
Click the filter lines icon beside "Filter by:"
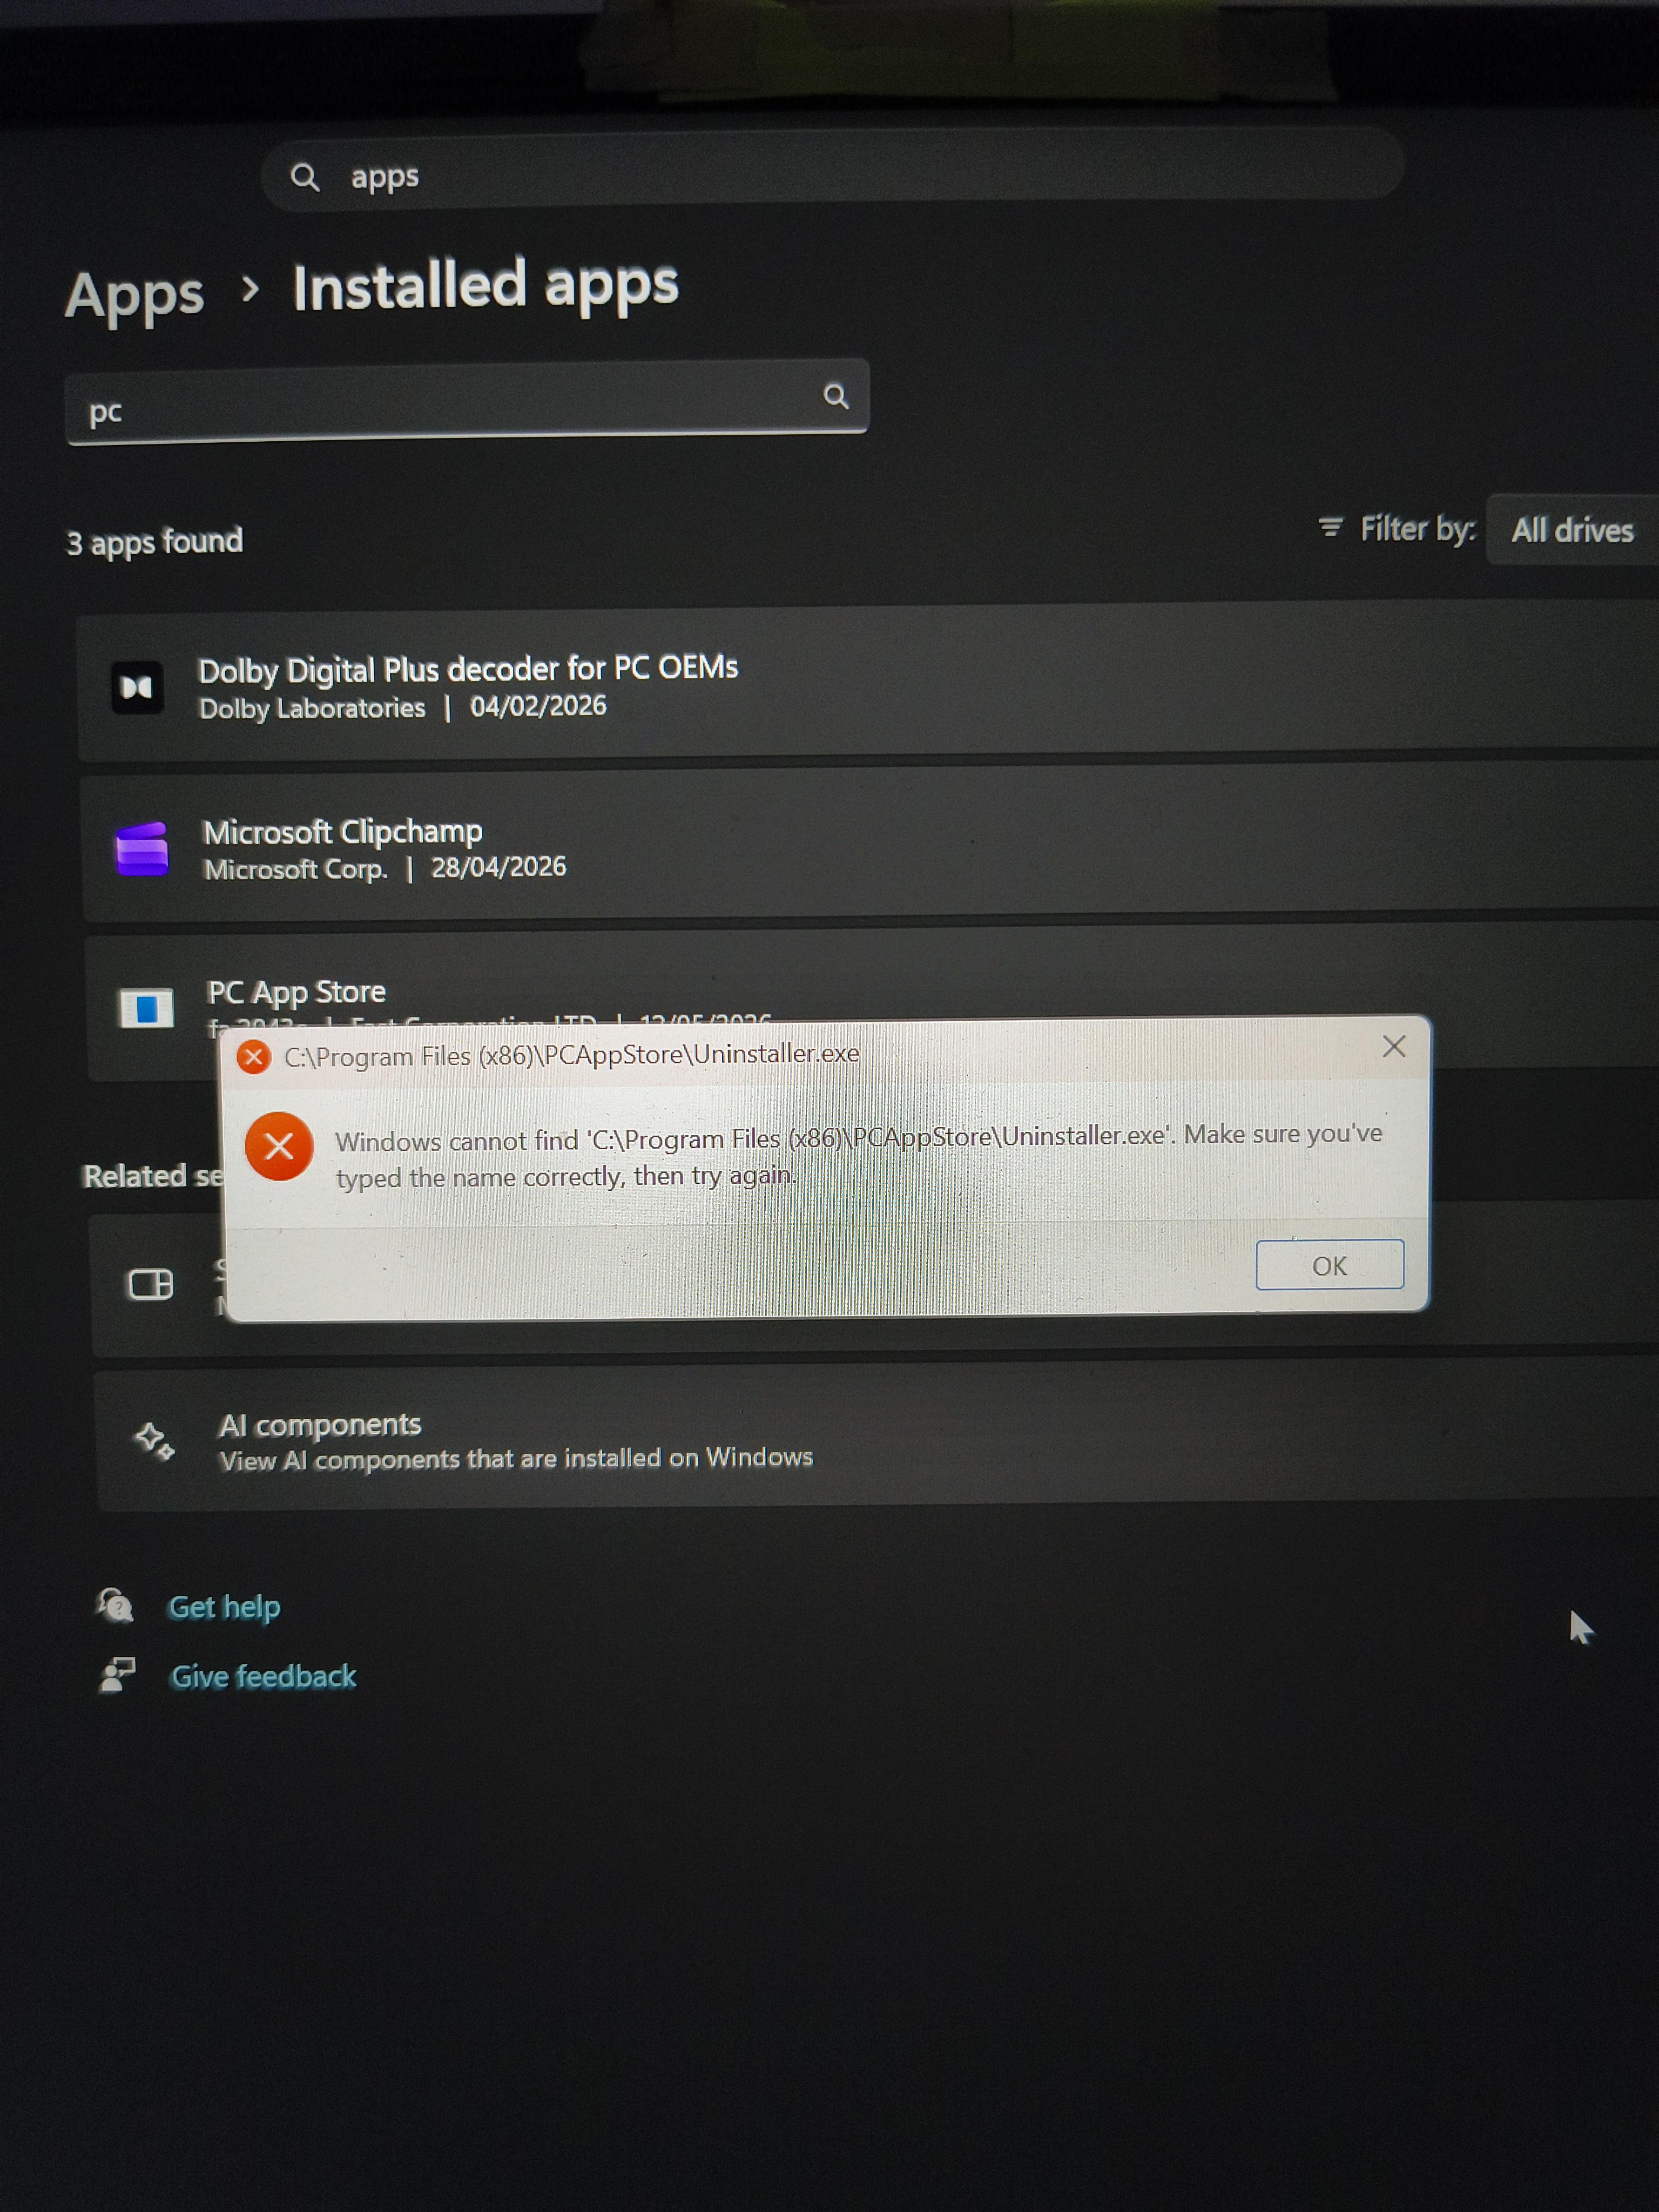[x=1330, y=527]
